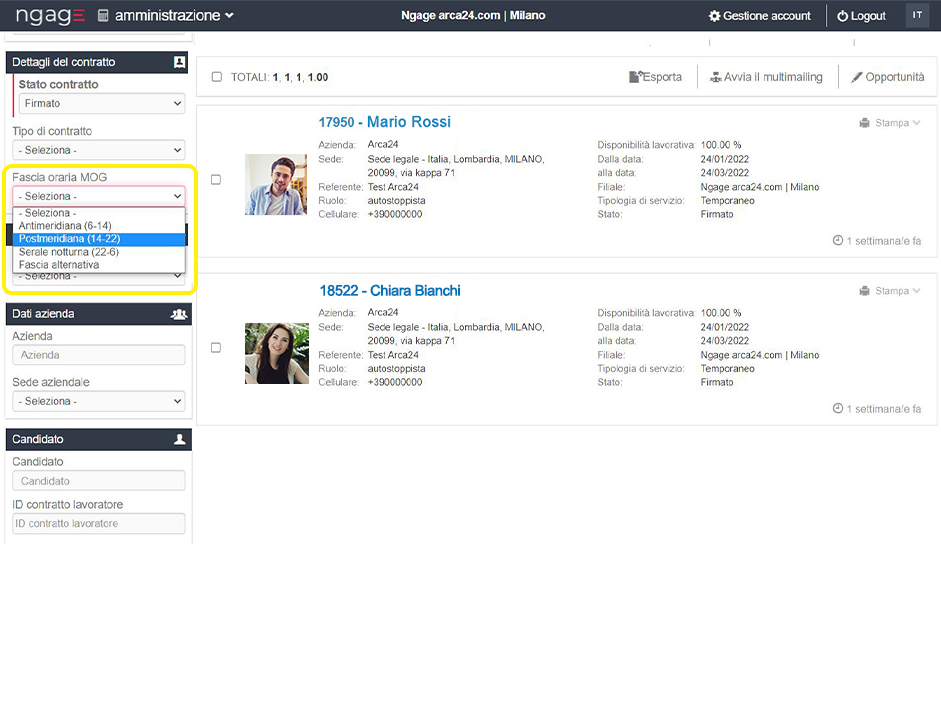Click the Esporta export icon
The width and height of the screenshot is (941, 704).
634,77
